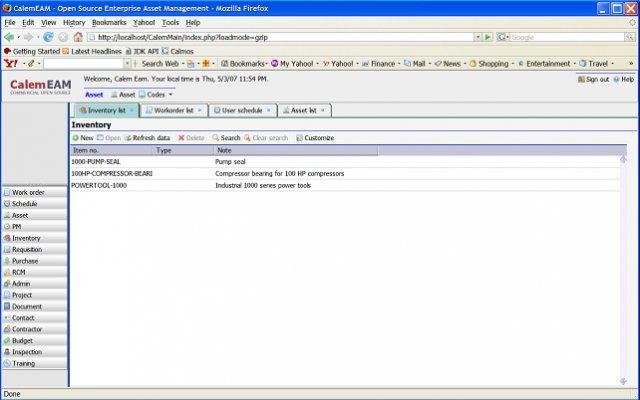Expand the Codes dropdown arrow

point(171,95)
